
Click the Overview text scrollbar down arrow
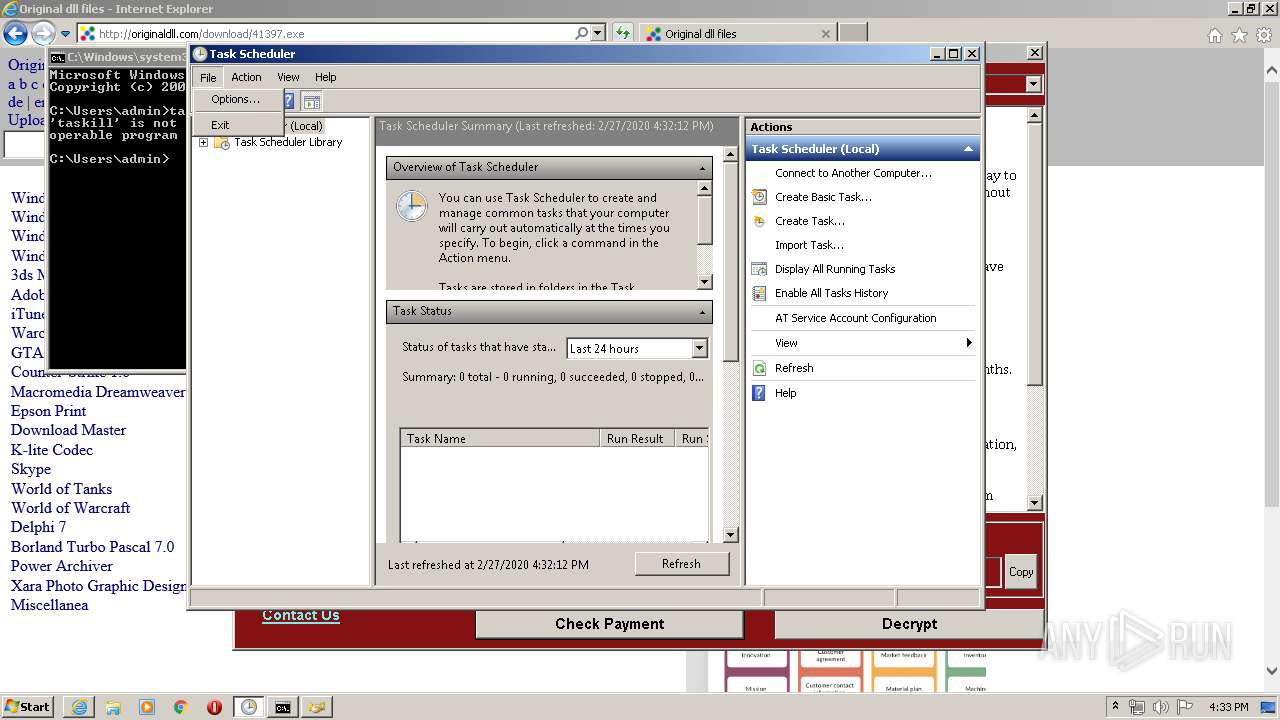tap(704, 282)
